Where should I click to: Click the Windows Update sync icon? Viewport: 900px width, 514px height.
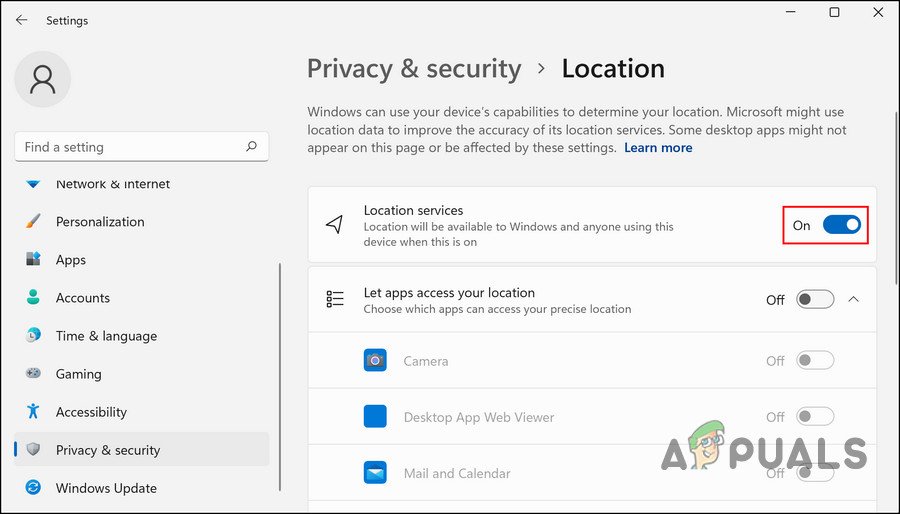[x=33, y=488]
